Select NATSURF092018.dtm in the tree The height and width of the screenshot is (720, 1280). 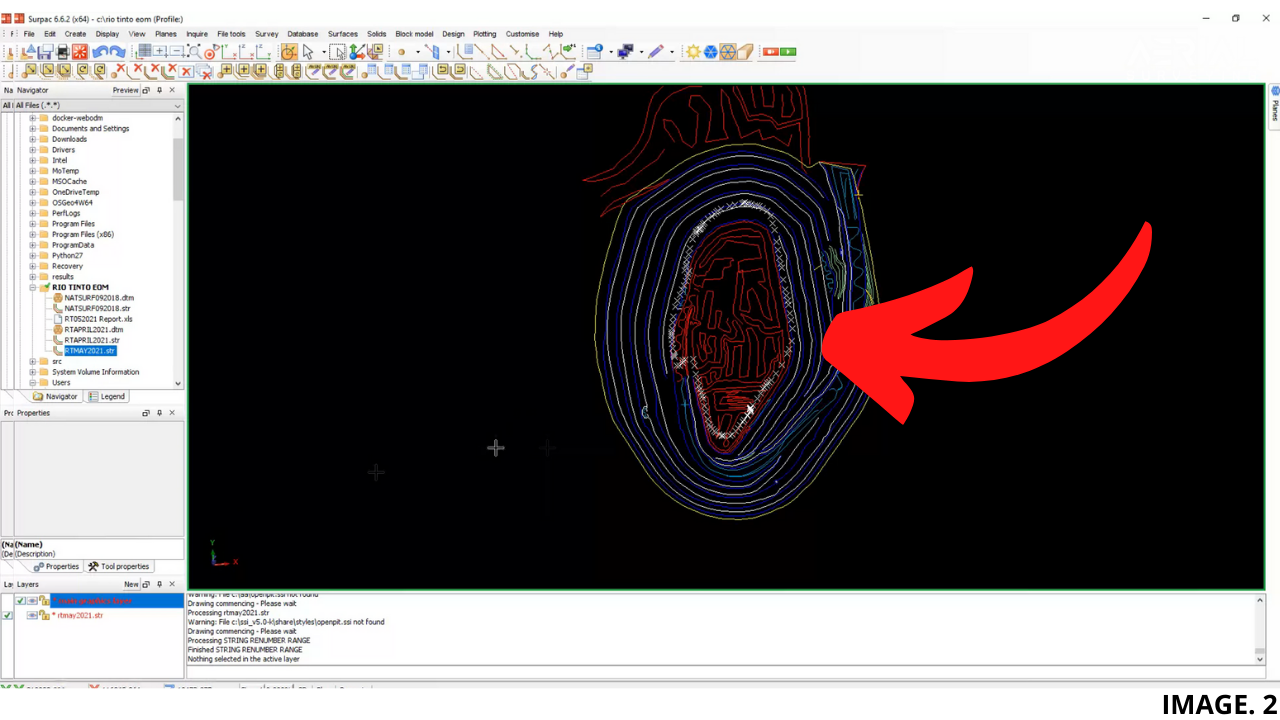point(99,298)
